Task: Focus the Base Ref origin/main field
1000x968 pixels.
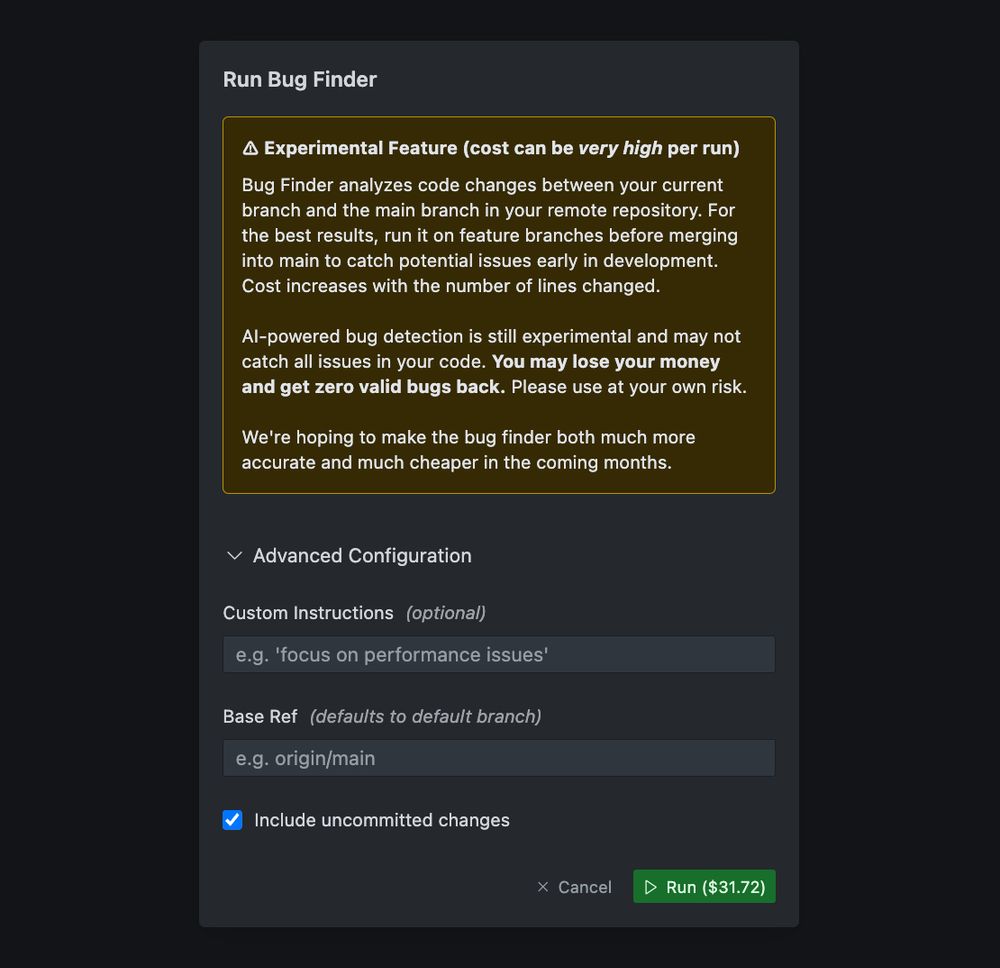Action: click(x=499, y=758)
